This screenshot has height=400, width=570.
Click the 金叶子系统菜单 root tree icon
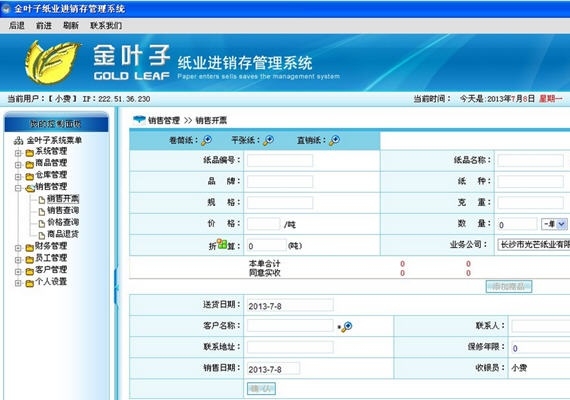18,141
